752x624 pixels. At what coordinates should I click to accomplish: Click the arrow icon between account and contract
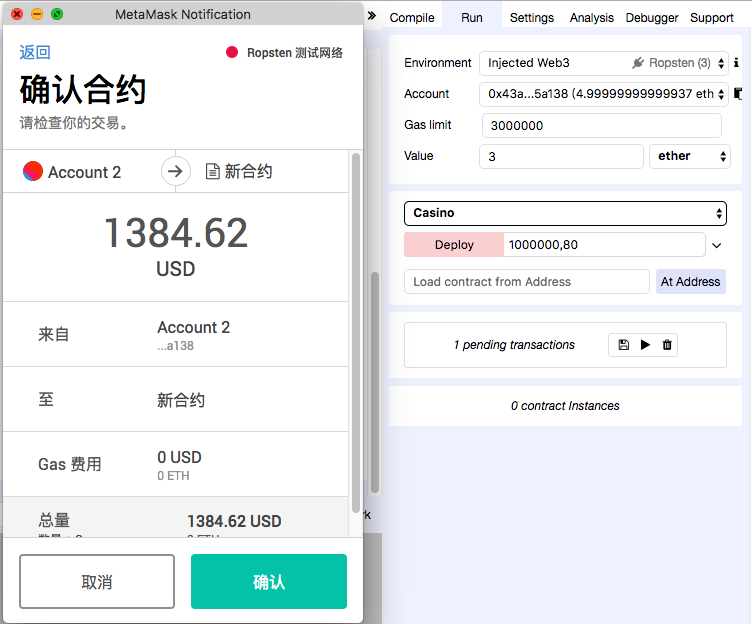[x=176, y=171]
